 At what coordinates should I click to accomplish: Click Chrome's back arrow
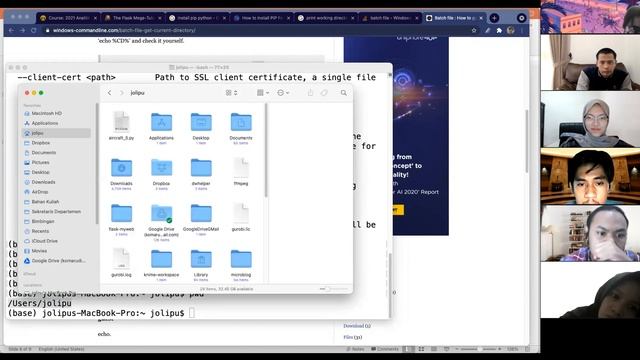pos(11,30)
